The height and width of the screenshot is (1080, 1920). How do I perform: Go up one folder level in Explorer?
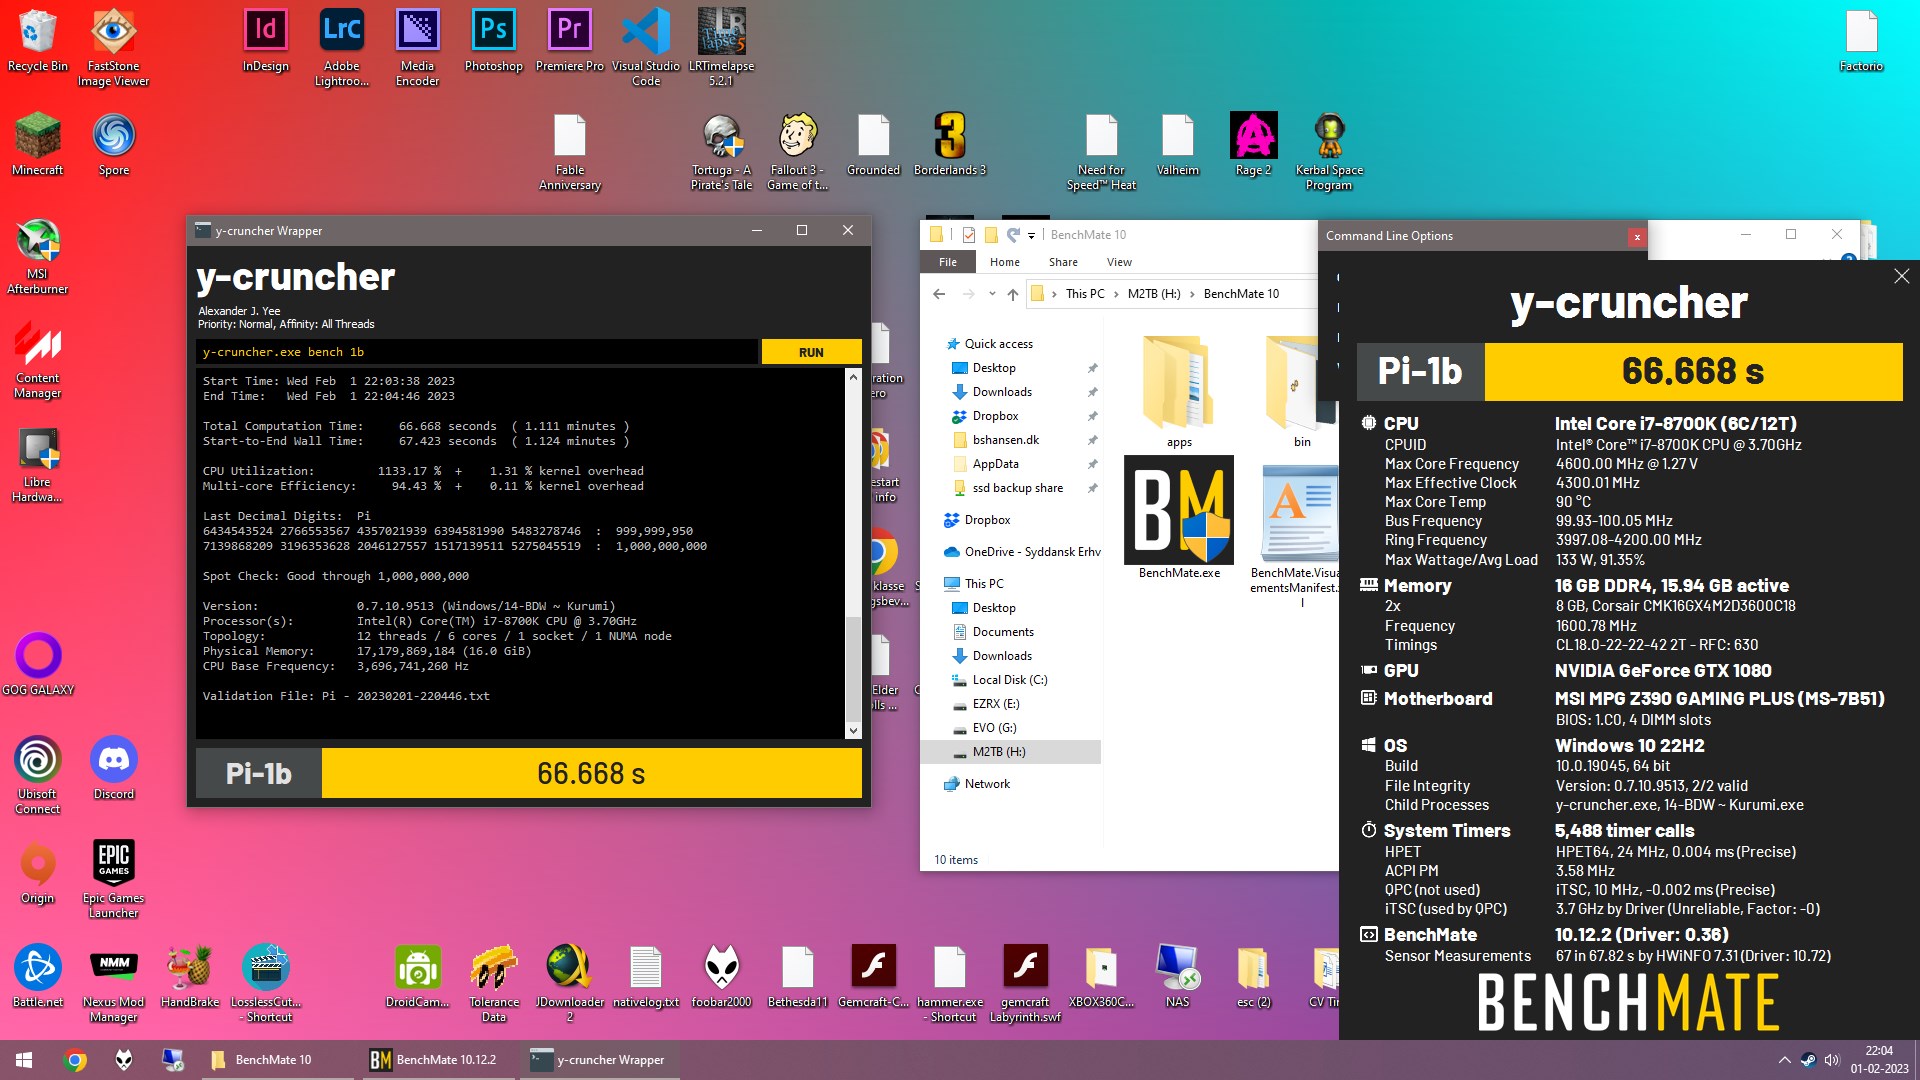pos(1013,294)
